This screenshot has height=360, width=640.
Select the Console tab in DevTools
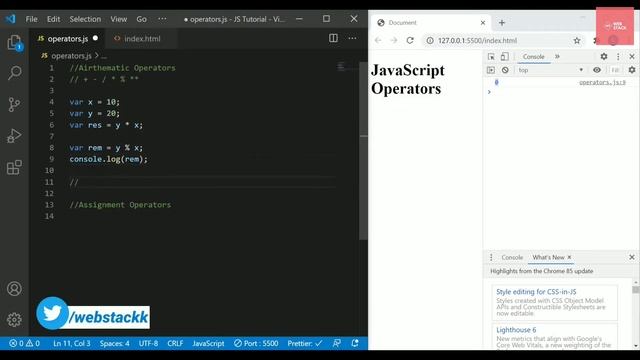(x=533, y=57)
